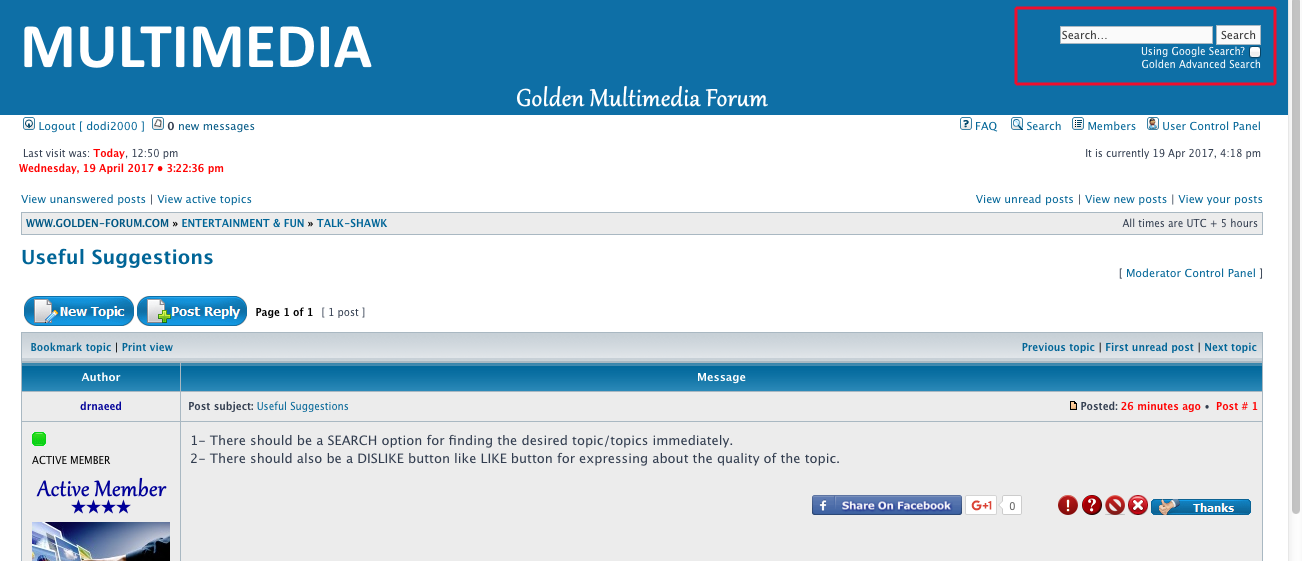Screen dimensions: 1302x561
Task: Click the small post icon beside Posted
Action: 1074,407
